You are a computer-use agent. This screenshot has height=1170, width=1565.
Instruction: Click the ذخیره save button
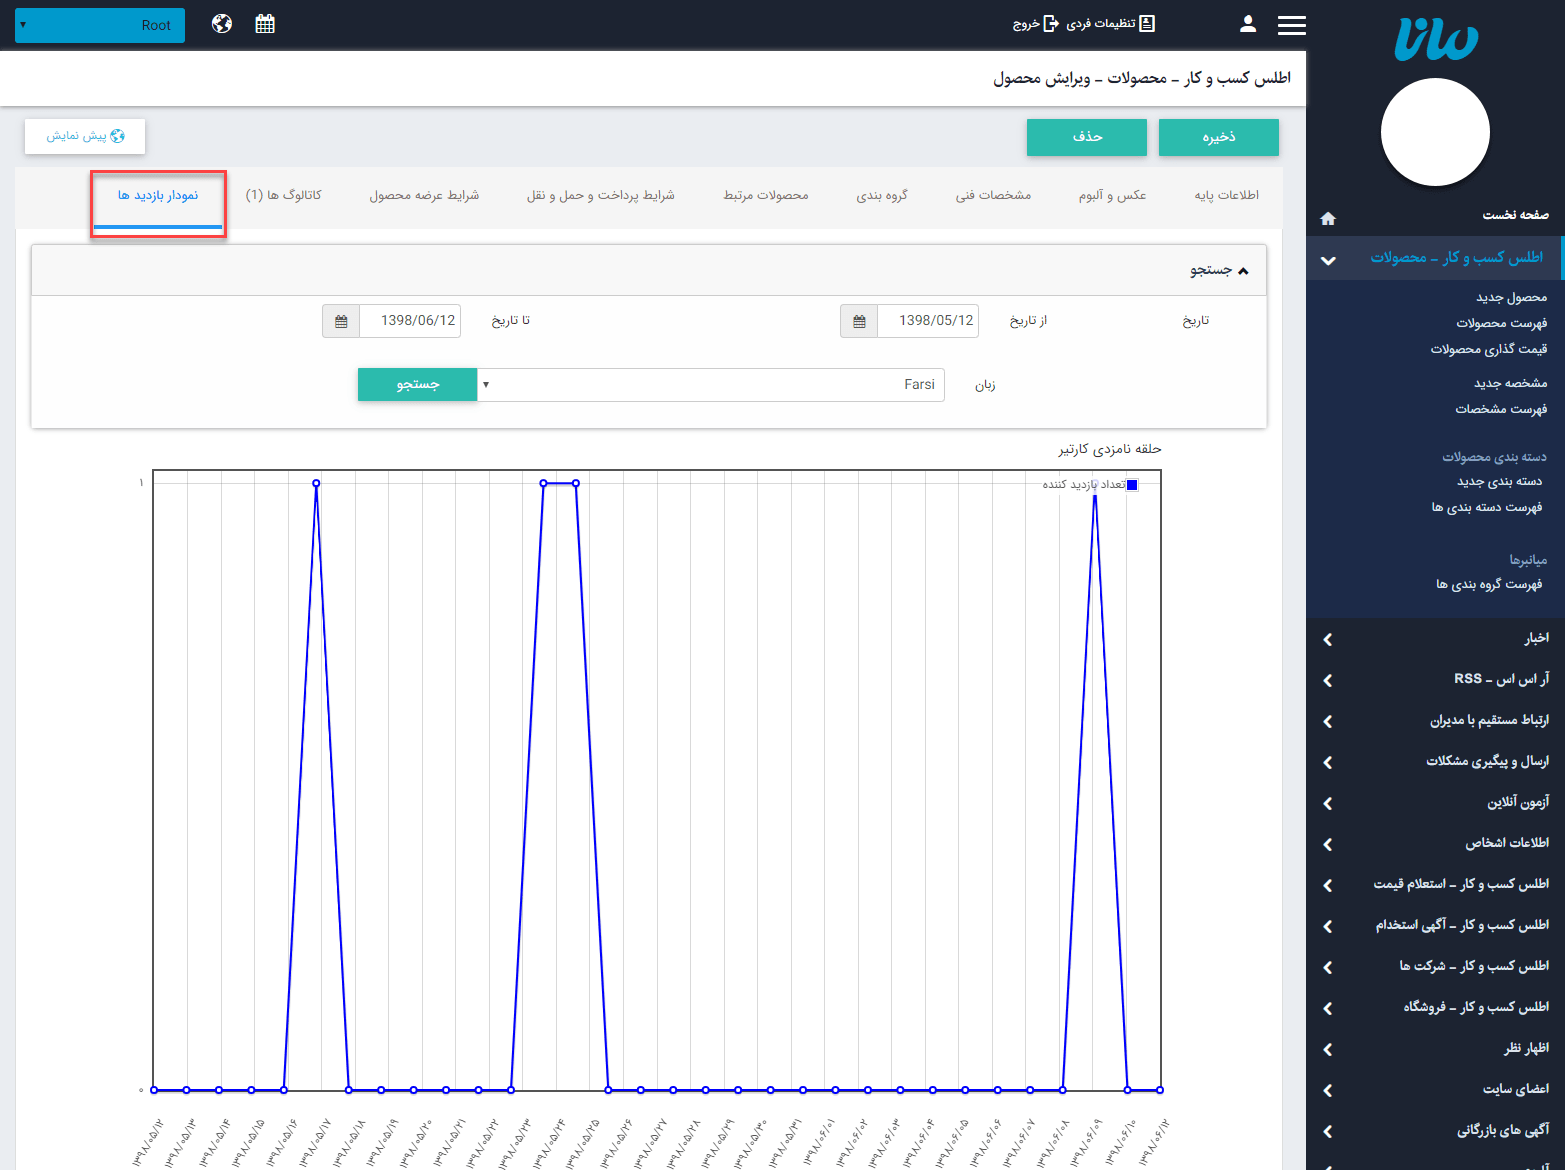[1218, 137]
